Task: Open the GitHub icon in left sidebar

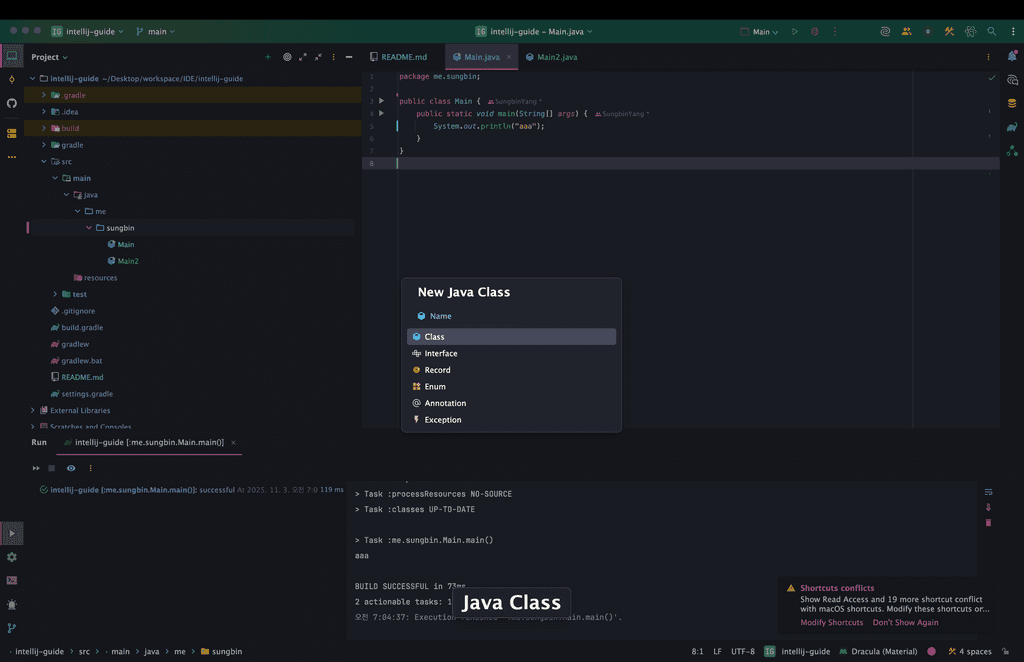Action: click(12, 103)
